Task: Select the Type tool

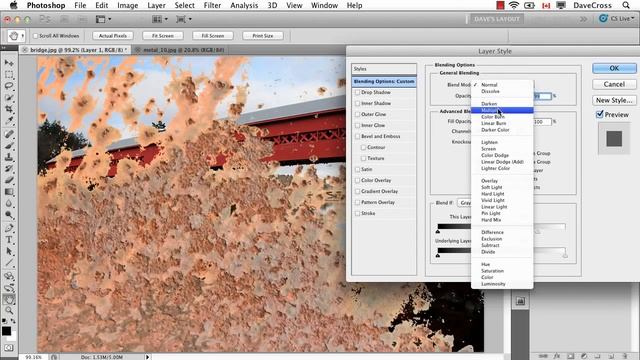Action: coord(9,240)
